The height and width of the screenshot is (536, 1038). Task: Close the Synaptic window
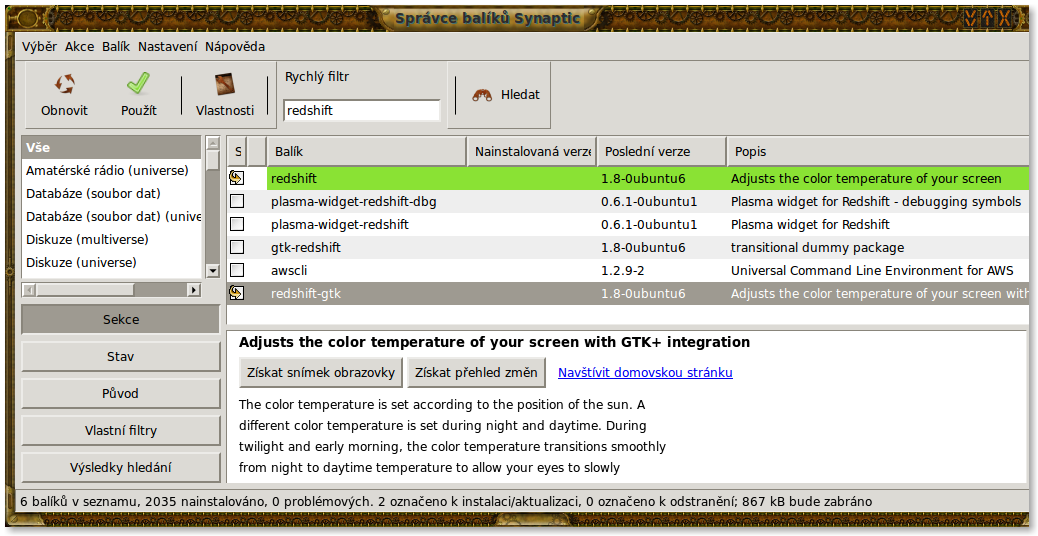pyautogui.click(x=1005, y=18)
